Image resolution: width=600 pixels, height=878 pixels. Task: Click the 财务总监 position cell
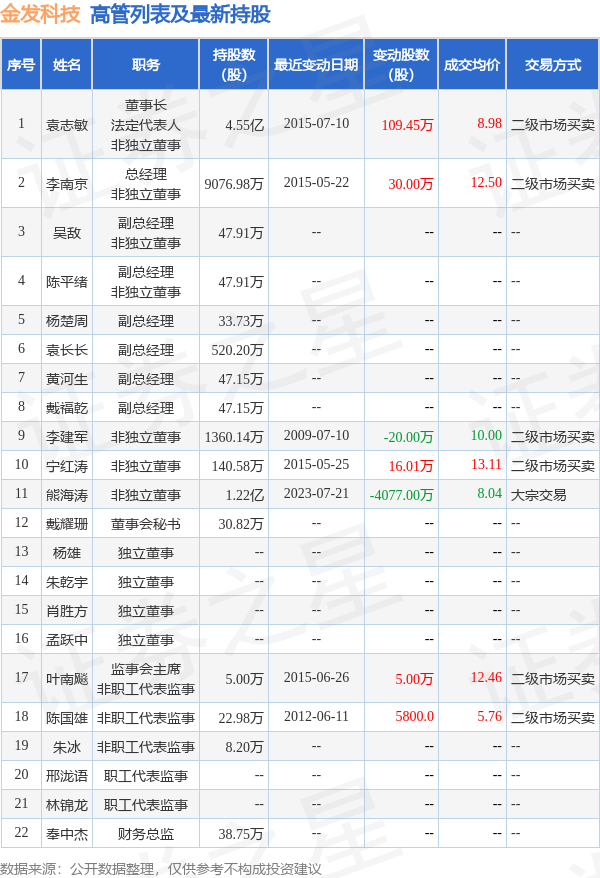[146, 834]
